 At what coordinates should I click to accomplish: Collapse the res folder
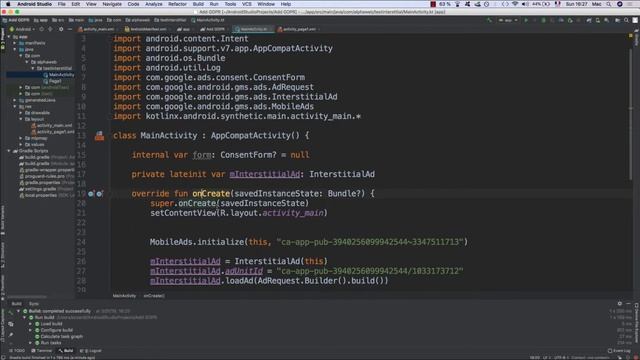(15, 107)
